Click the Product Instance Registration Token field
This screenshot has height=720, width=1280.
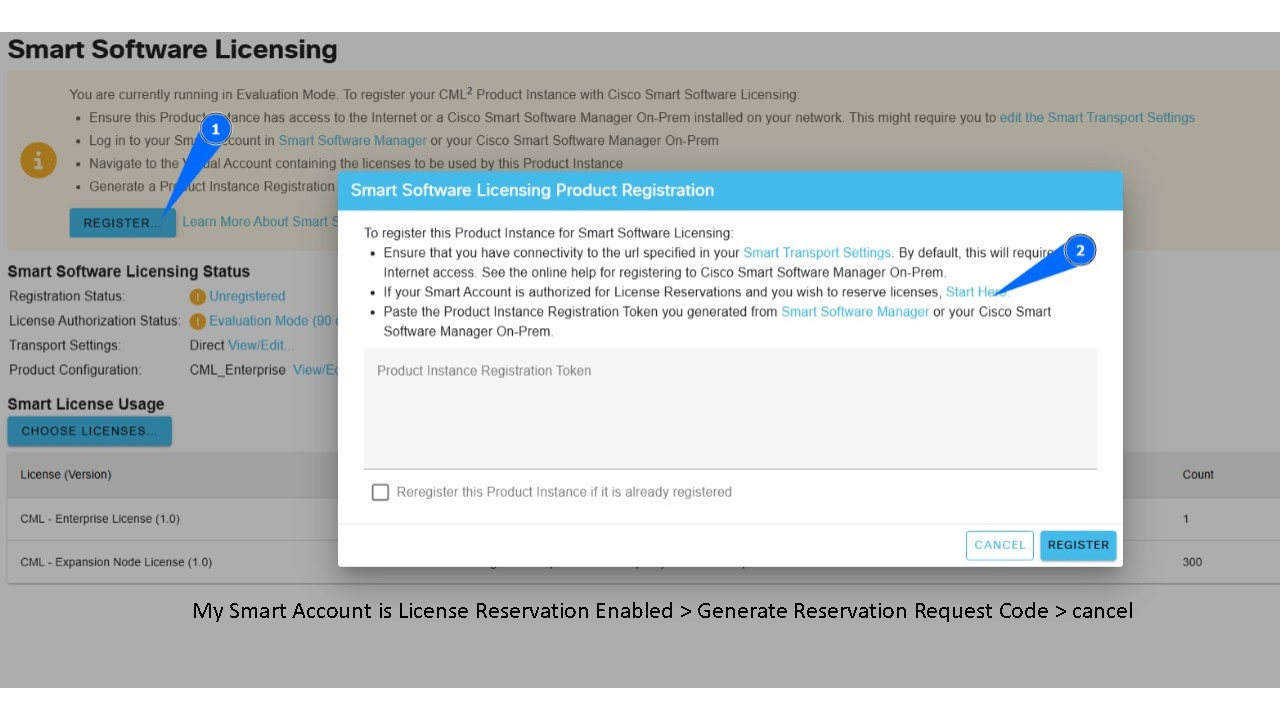(730, 408)
